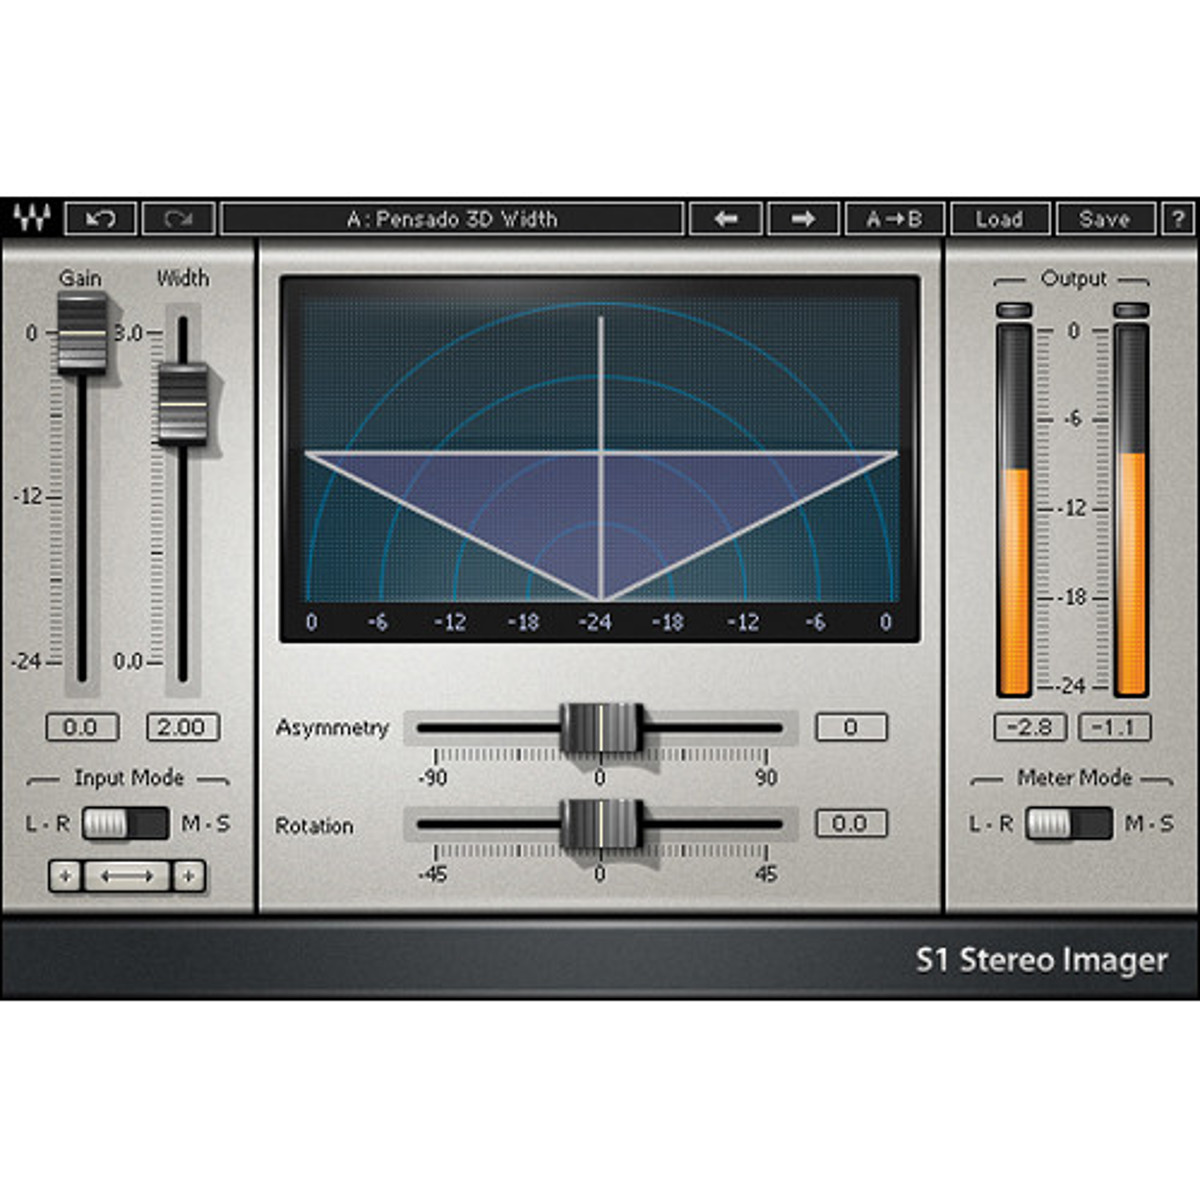The height and width of the screenshot is (1200, 1200).
Task: Click the Asymmetry slider handle
Action: (600, 728)
